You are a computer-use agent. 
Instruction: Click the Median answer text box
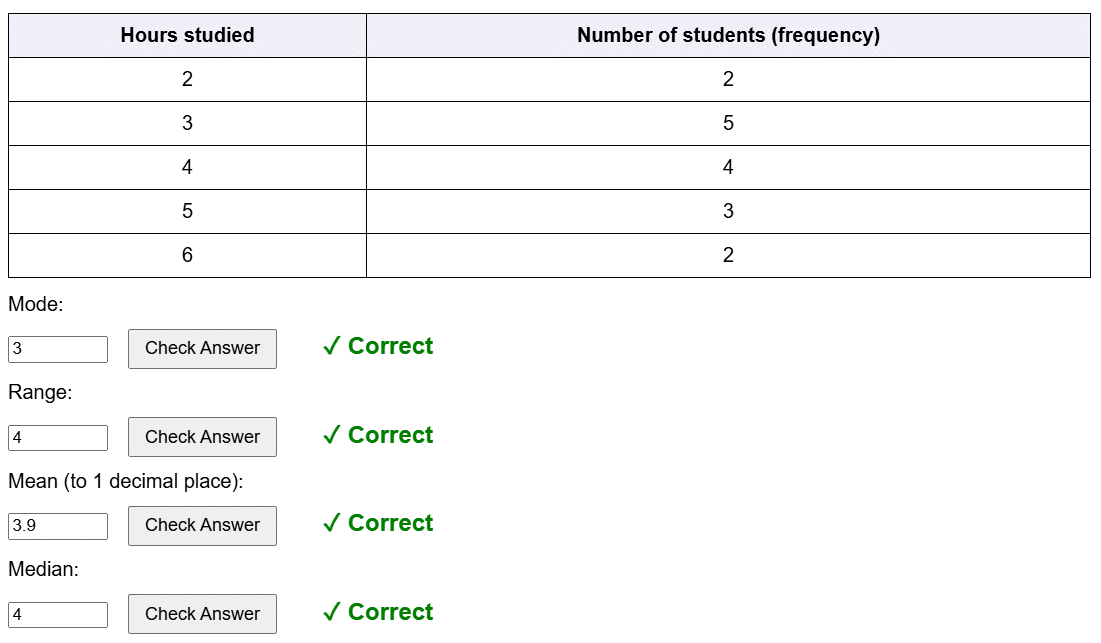click(x=58, y=615)
